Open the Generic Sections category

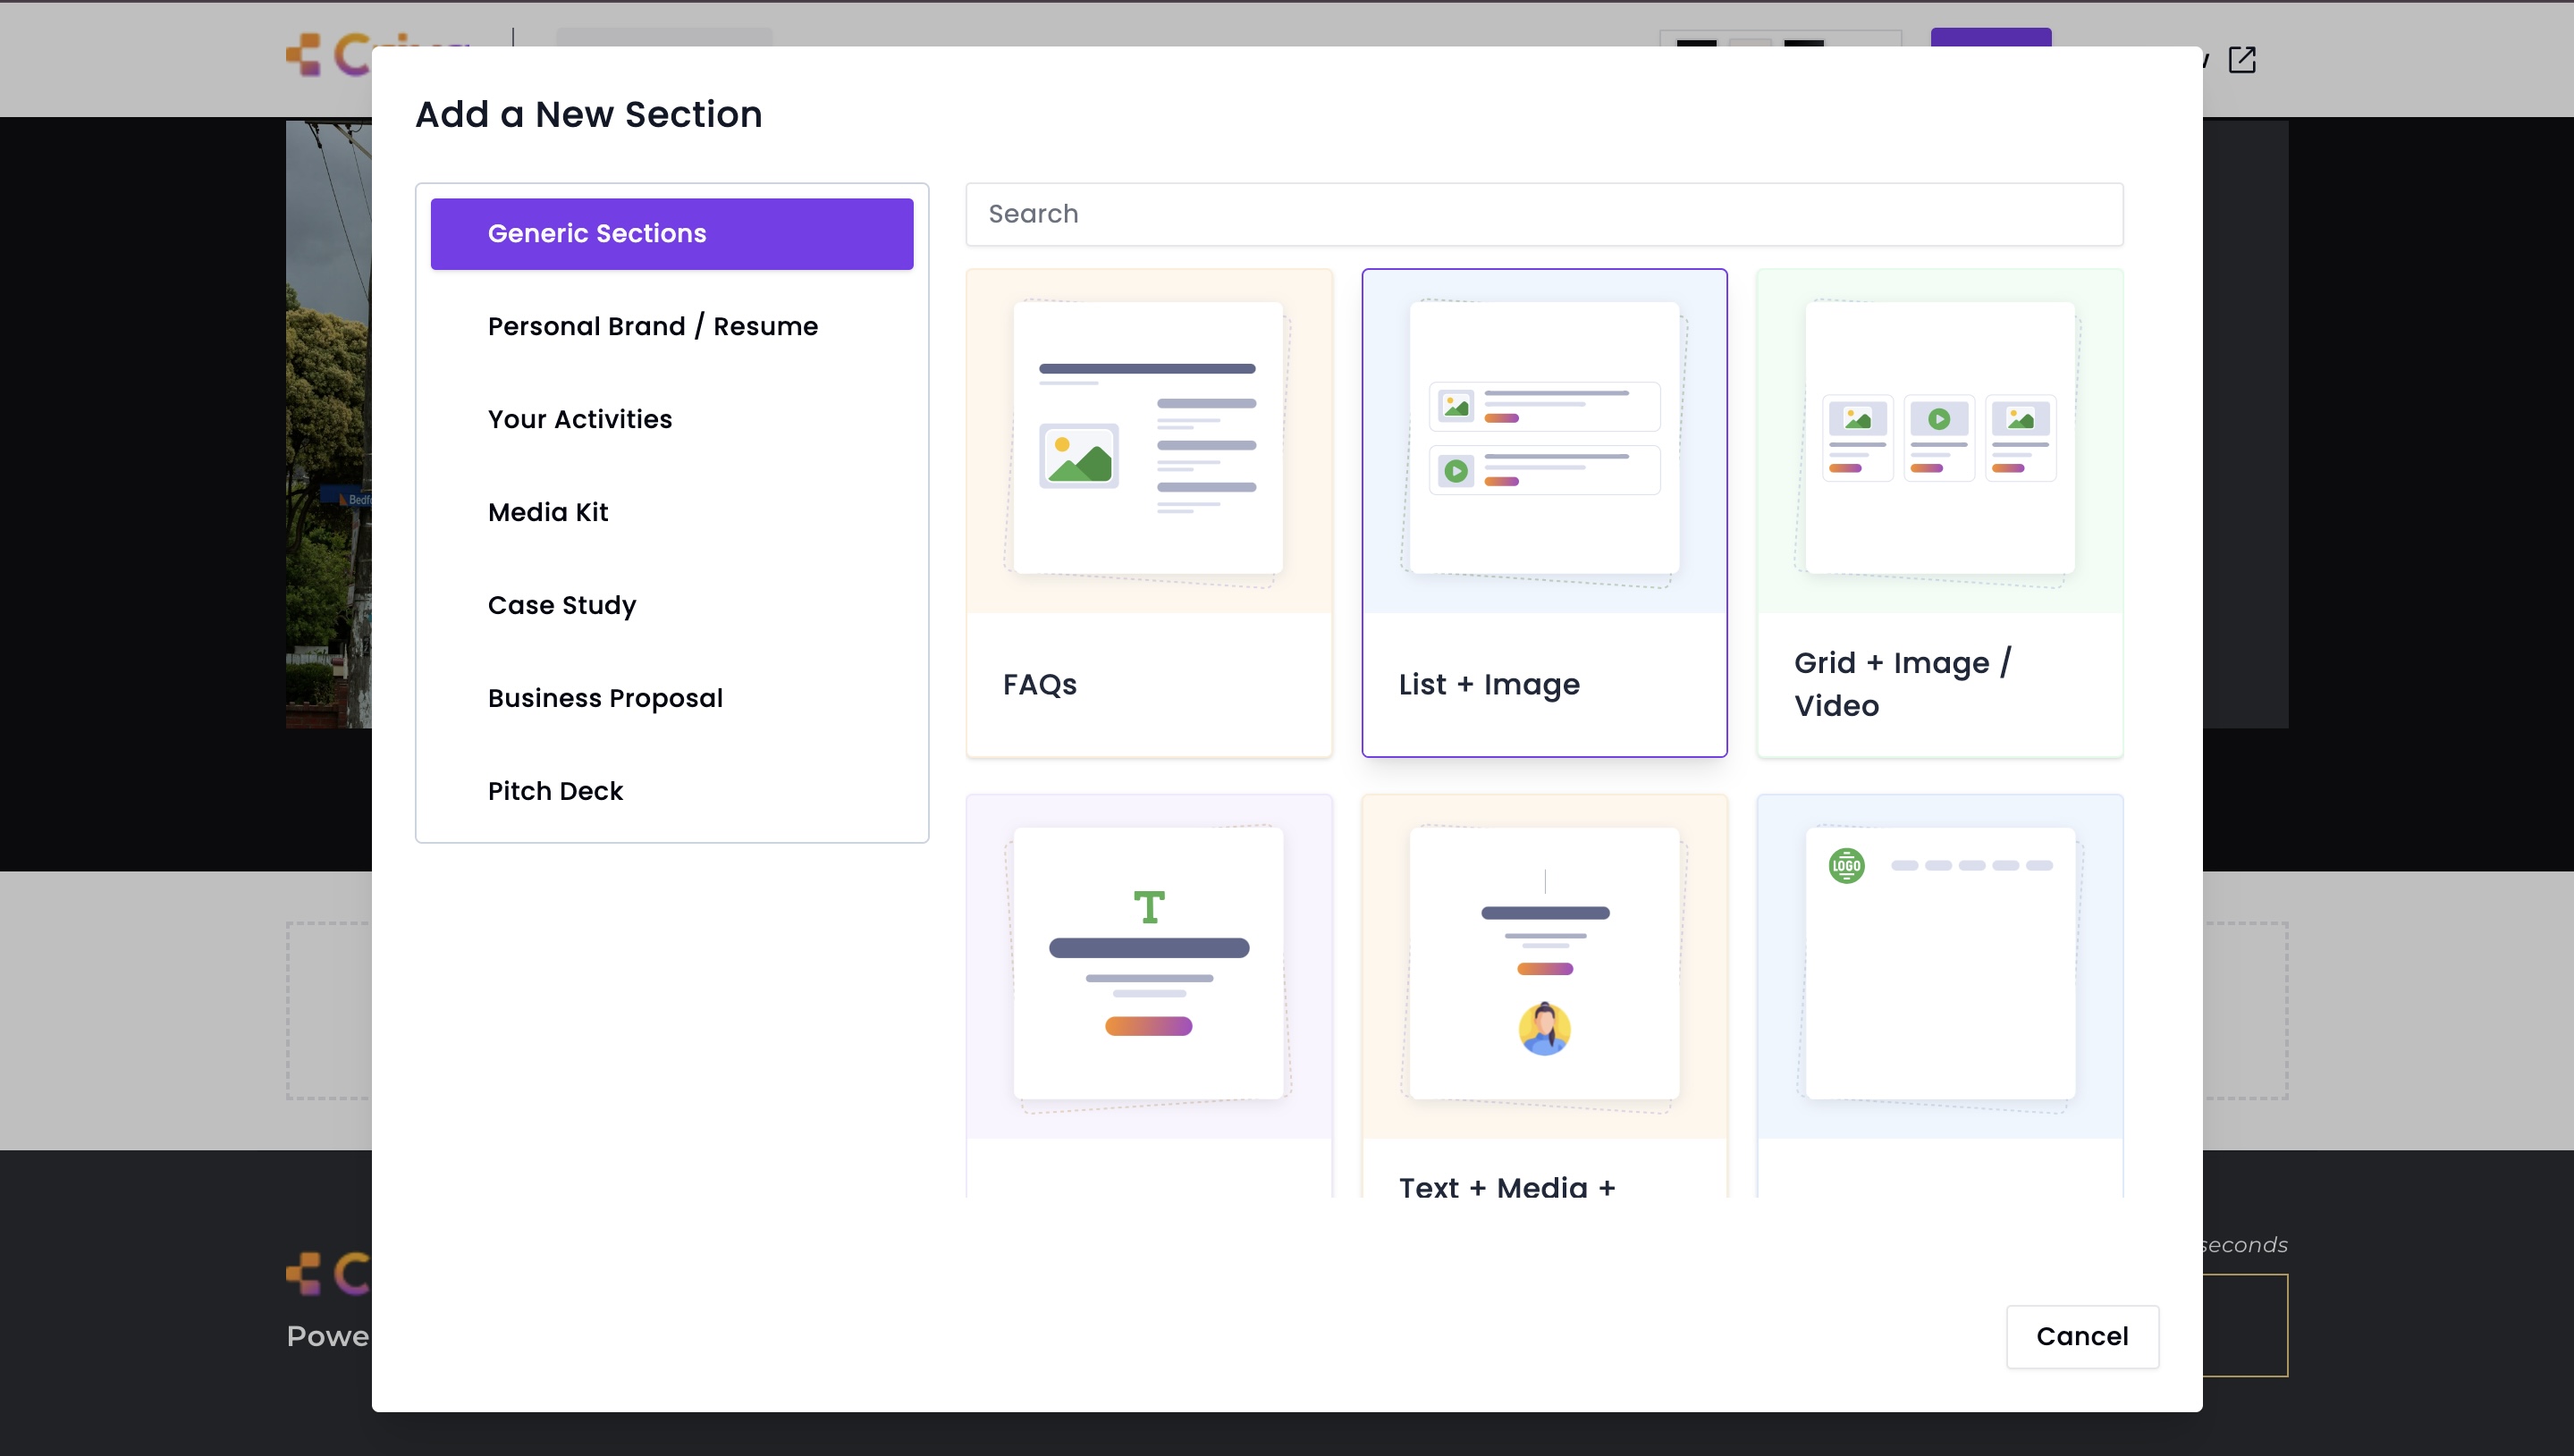pyautogui.click(x=671, y=234)
